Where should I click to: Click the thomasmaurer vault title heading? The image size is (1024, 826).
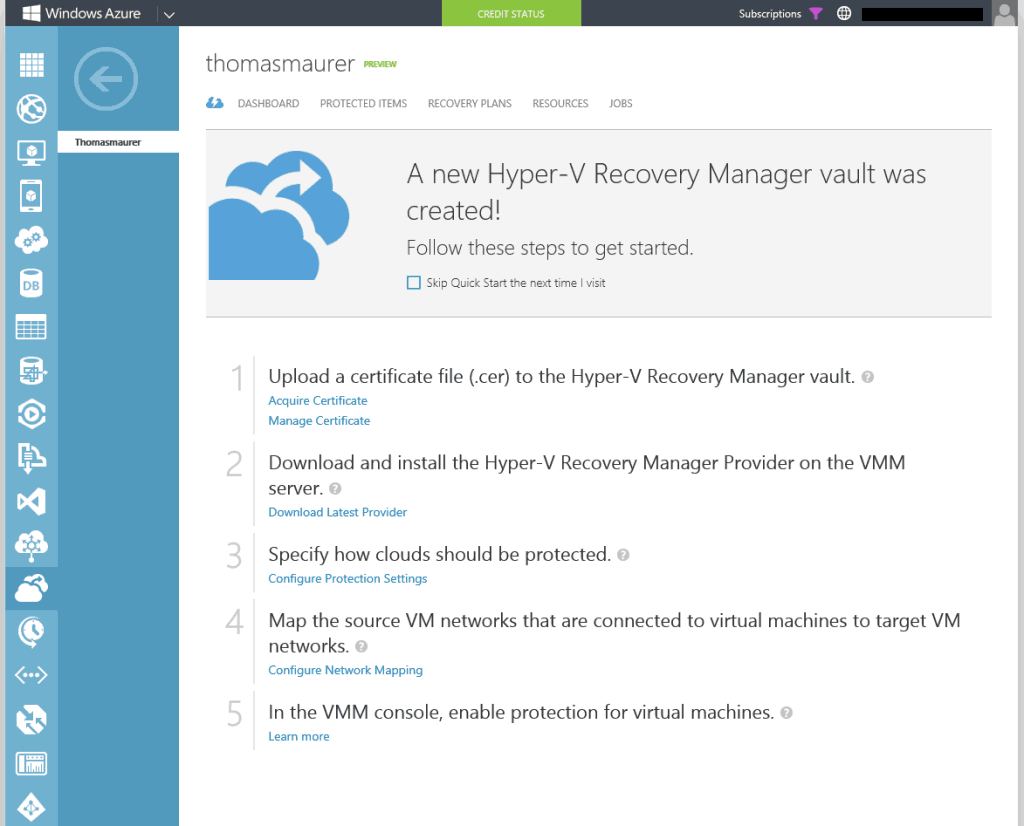280,63
